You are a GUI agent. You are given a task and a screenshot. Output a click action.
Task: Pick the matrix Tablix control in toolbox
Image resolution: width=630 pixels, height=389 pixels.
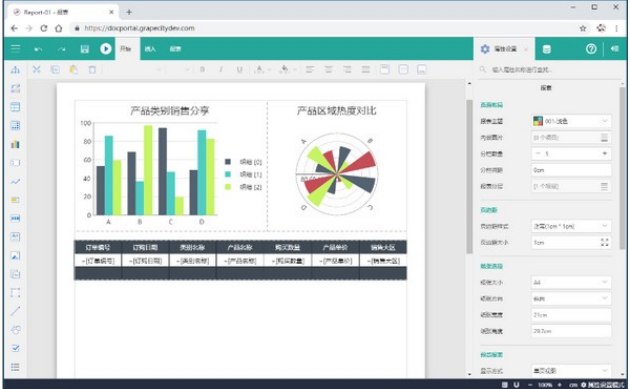coord(15,125)
